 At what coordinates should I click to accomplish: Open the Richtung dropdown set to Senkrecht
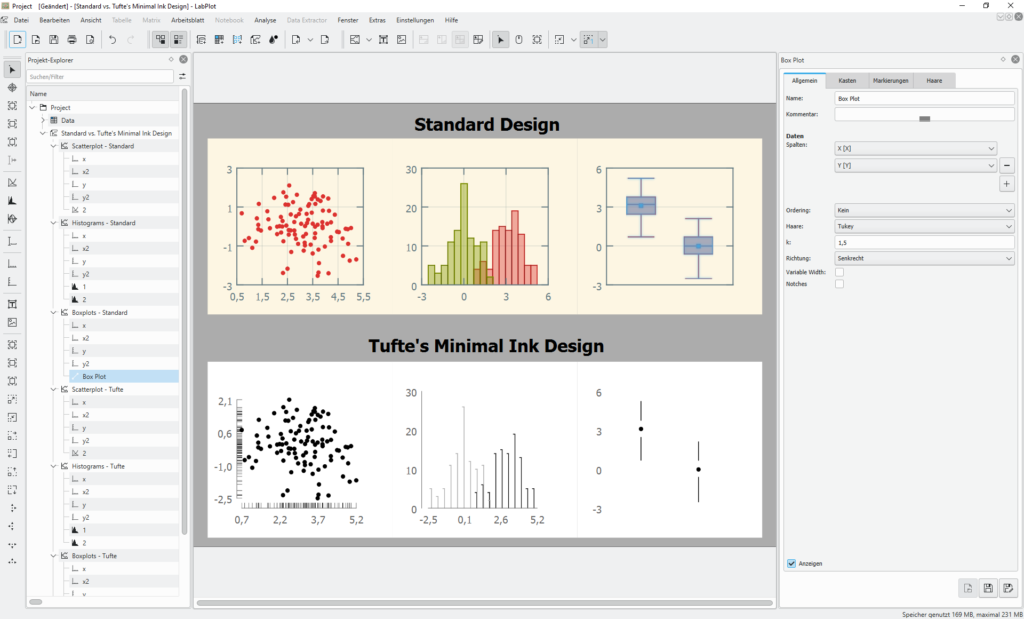tap(924, 258)
